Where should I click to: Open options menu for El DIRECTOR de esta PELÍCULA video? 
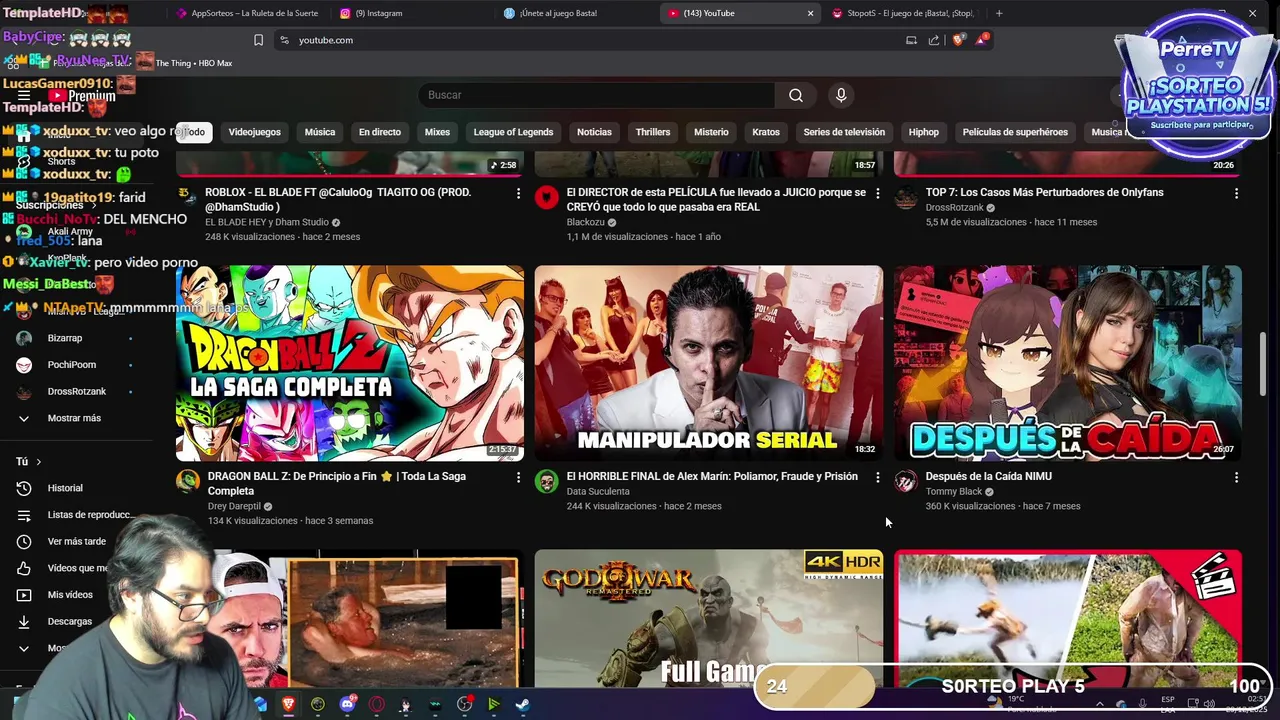878,193
